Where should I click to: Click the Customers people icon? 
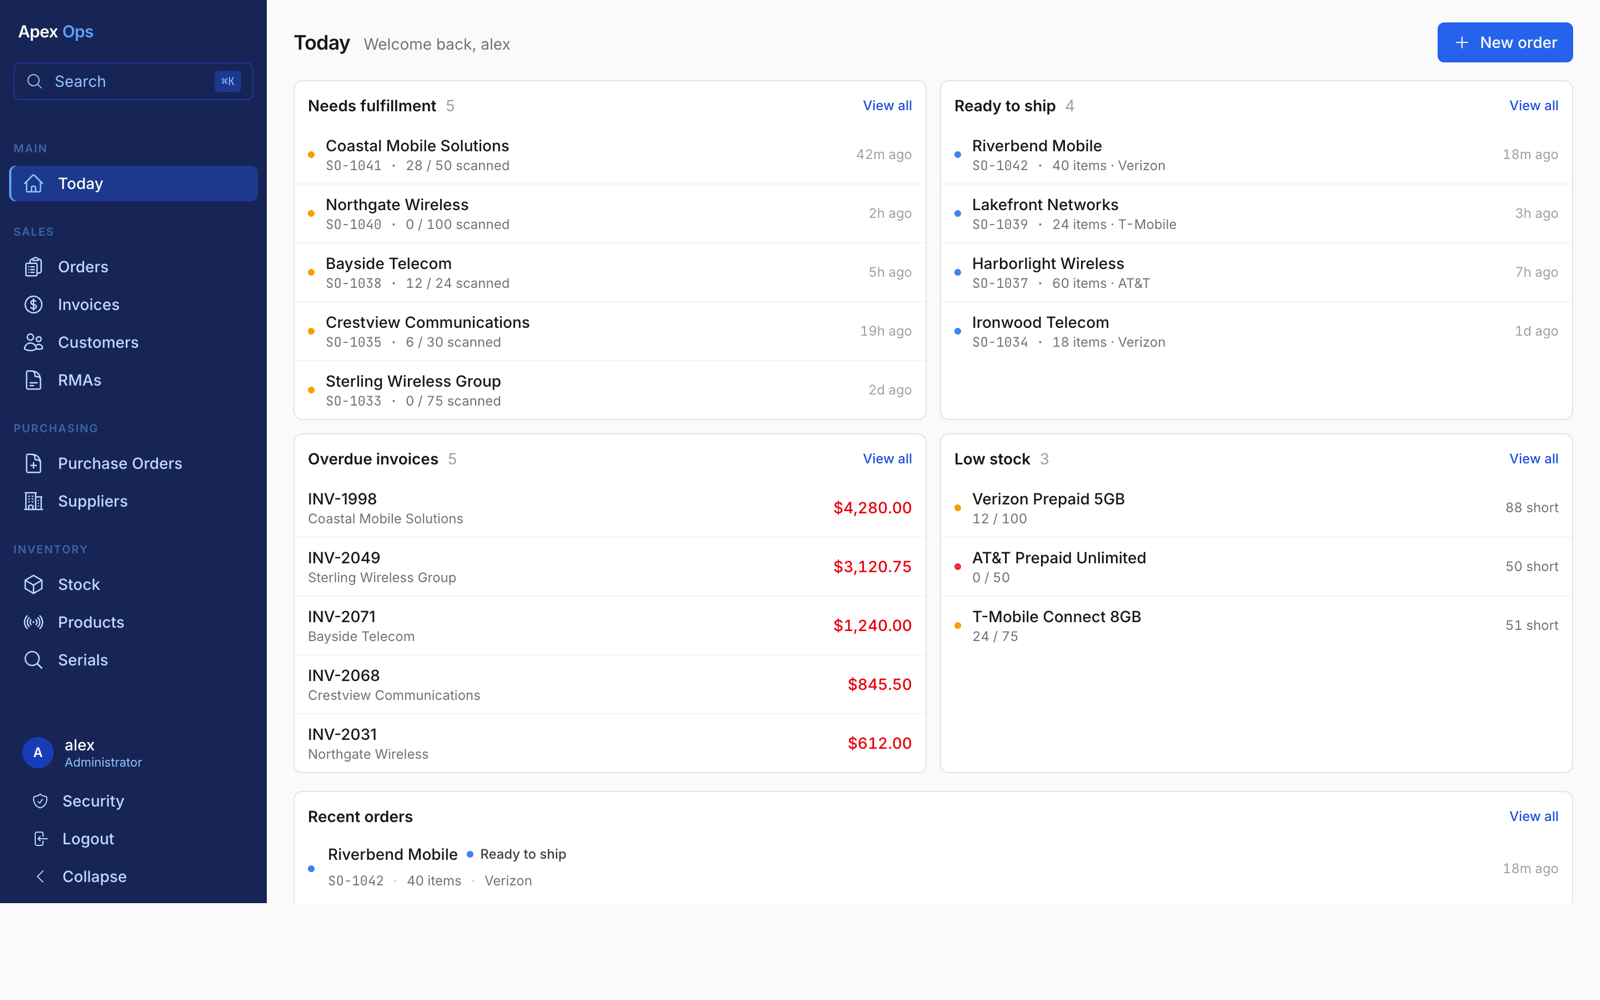point(34,342)
